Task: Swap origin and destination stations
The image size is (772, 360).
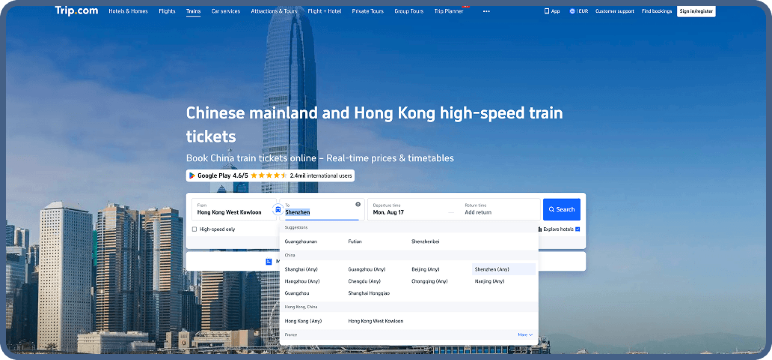Action: [278, 209]
